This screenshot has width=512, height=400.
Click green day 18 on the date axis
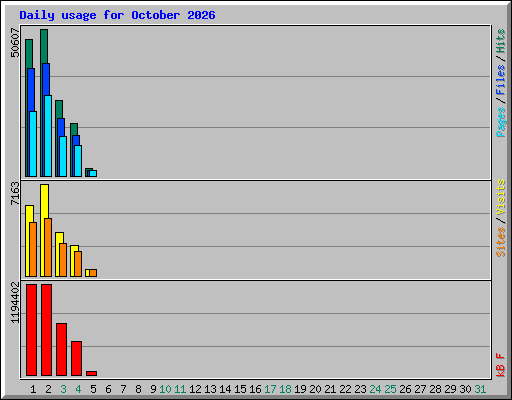pyautogui.click(x=285, y=389)
